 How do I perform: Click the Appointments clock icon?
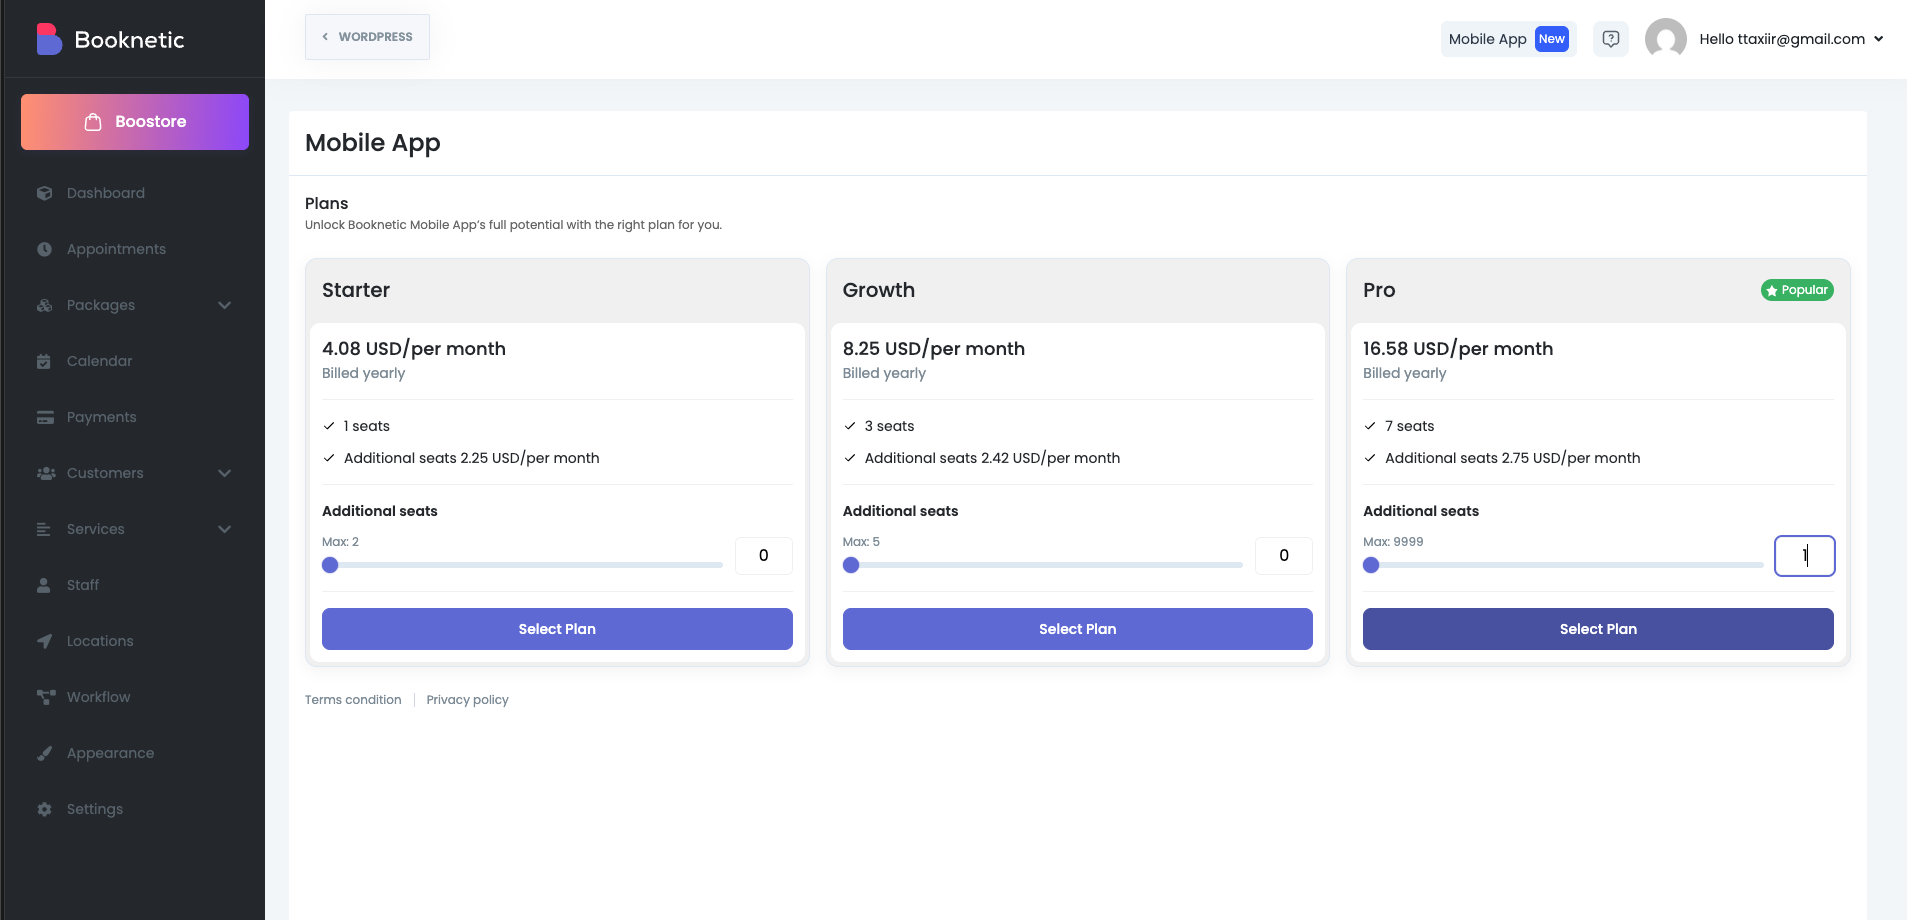44,249
